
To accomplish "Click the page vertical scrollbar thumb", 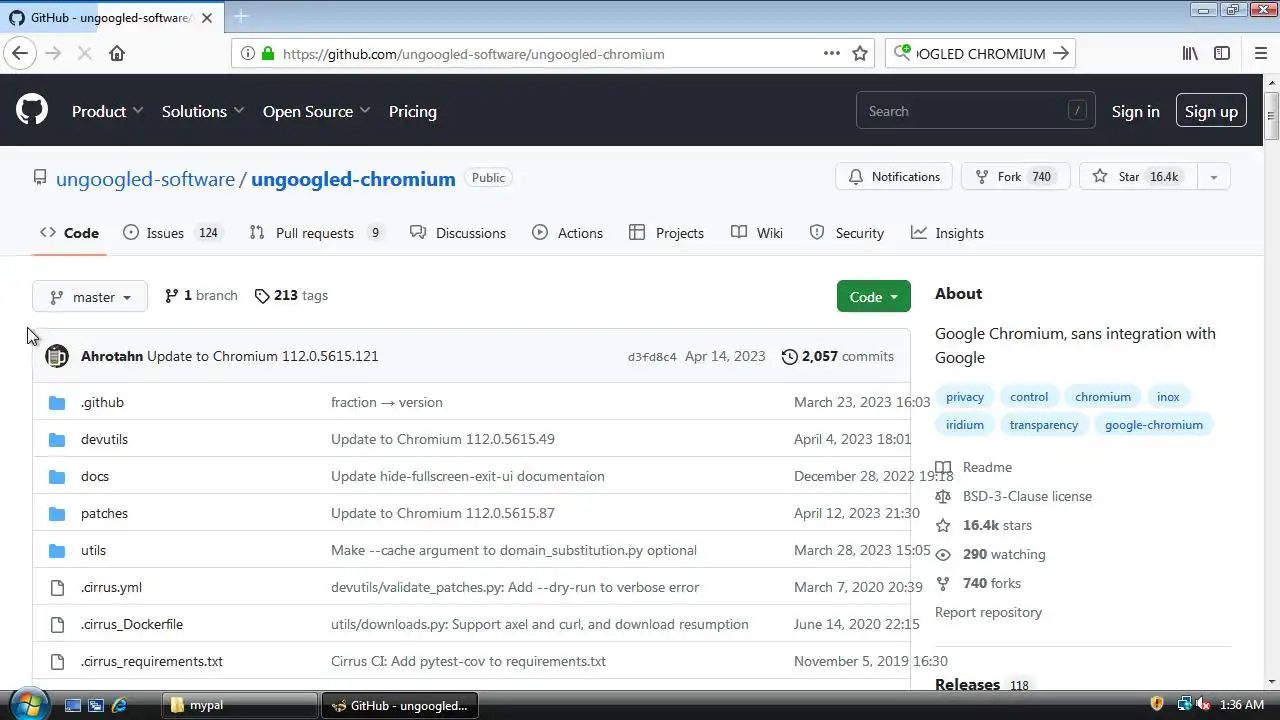I will pos(1271,115).
